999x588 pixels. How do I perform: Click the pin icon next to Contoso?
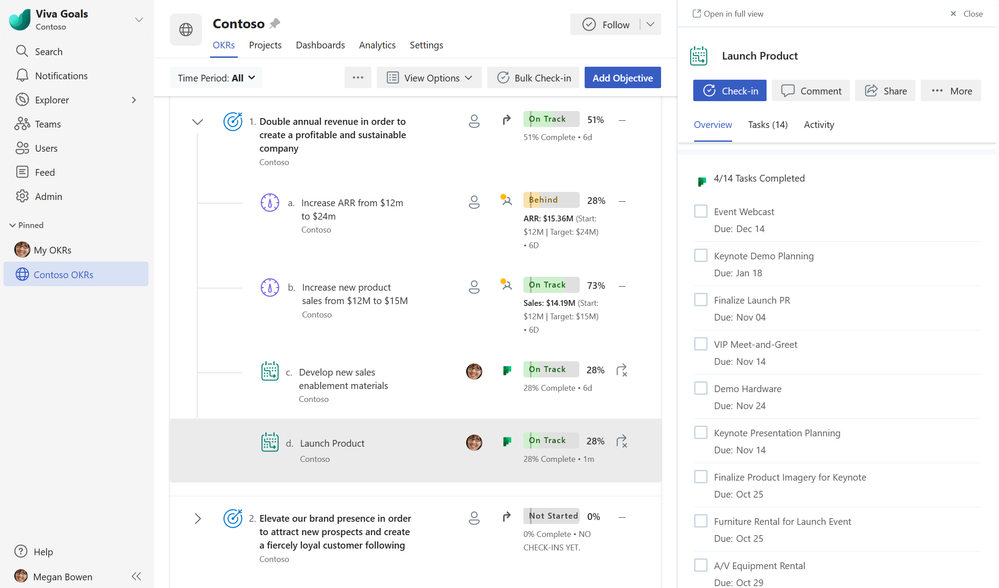coord(275,24)
